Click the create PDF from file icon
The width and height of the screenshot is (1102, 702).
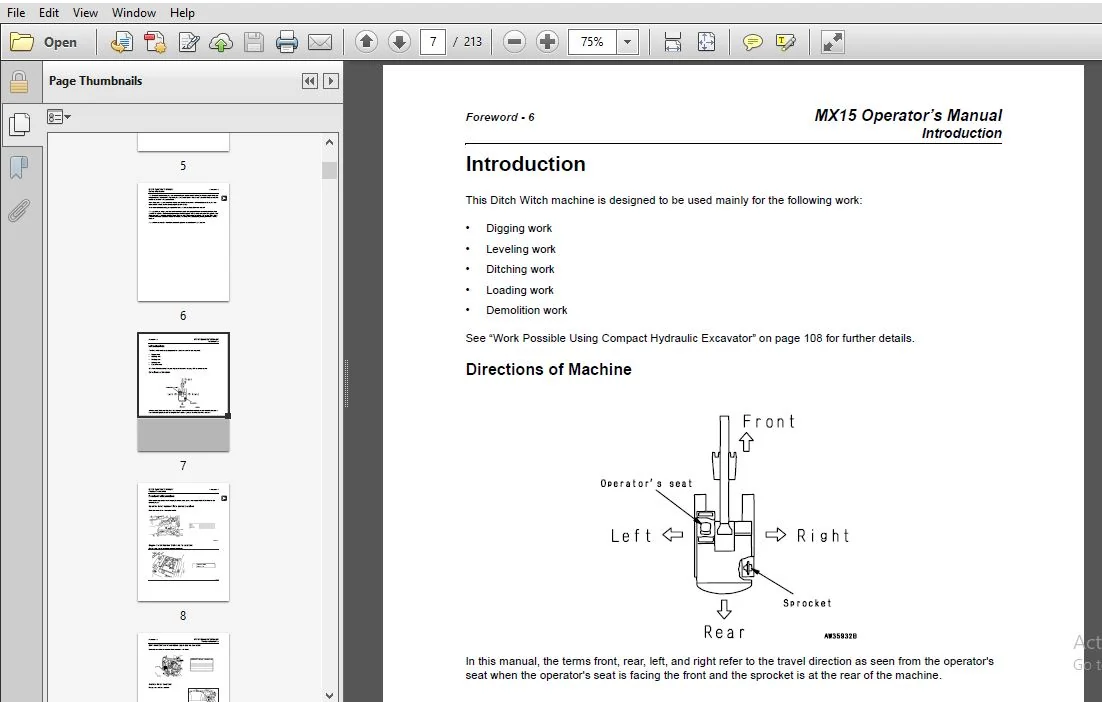(122, 42)
